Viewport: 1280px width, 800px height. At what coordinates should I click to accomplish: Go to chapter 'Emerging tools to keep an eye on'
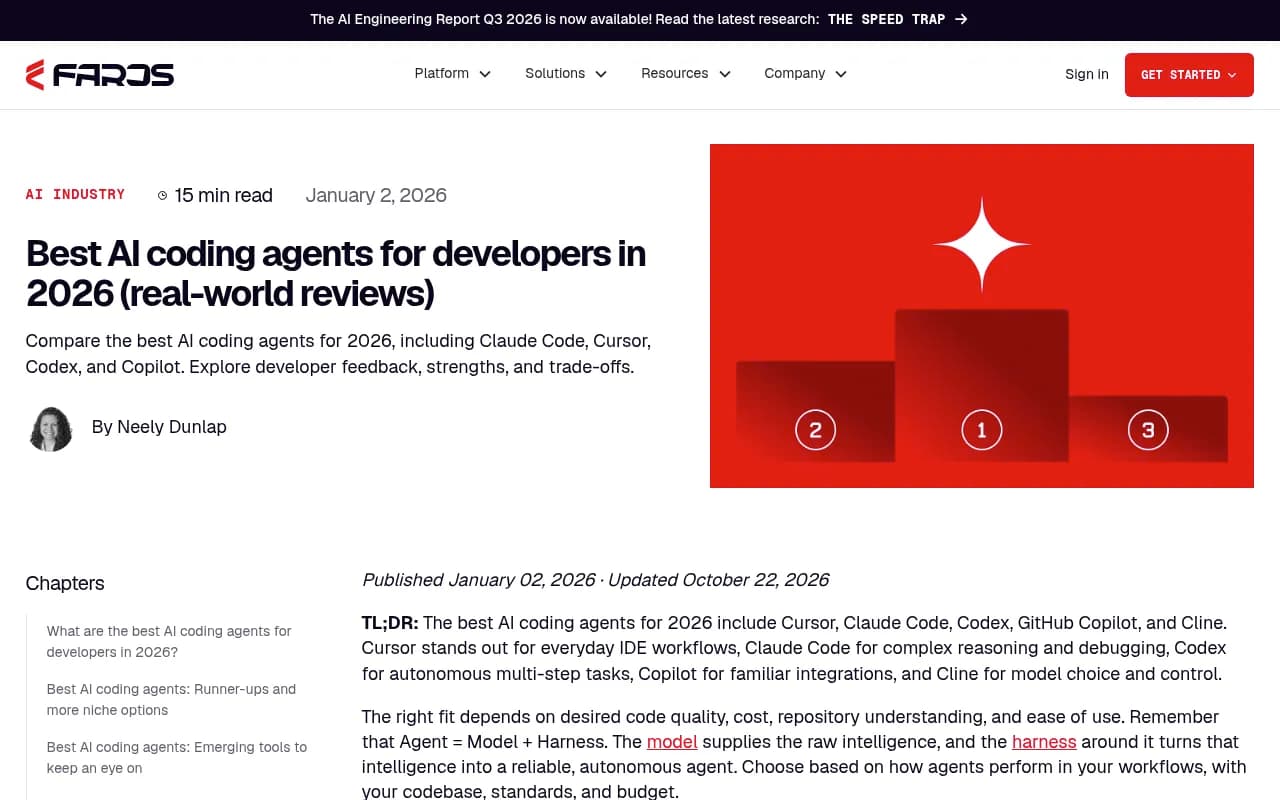pos(177,758)
